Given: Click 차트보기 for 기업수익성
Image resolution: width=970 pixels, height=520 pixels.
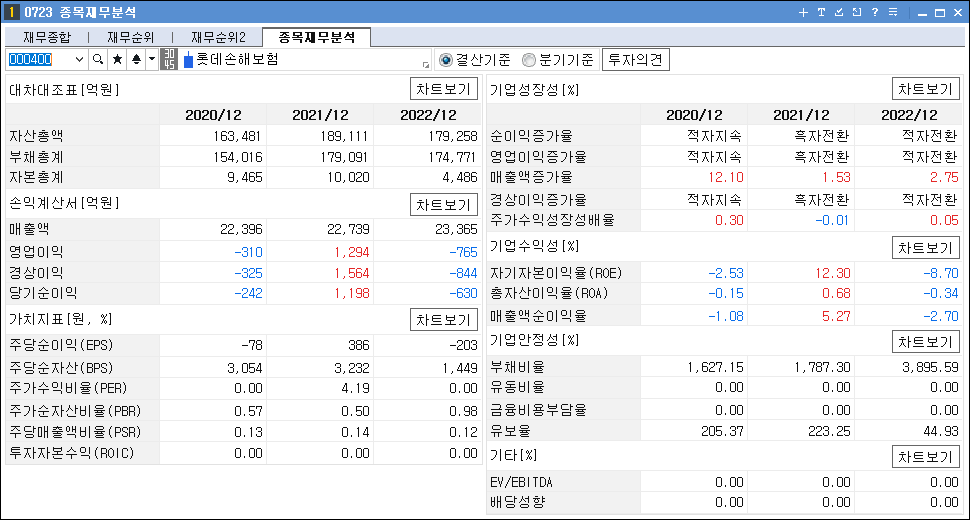Looking at the screenshot, I should pyautogui.click(x=925, y=248).
